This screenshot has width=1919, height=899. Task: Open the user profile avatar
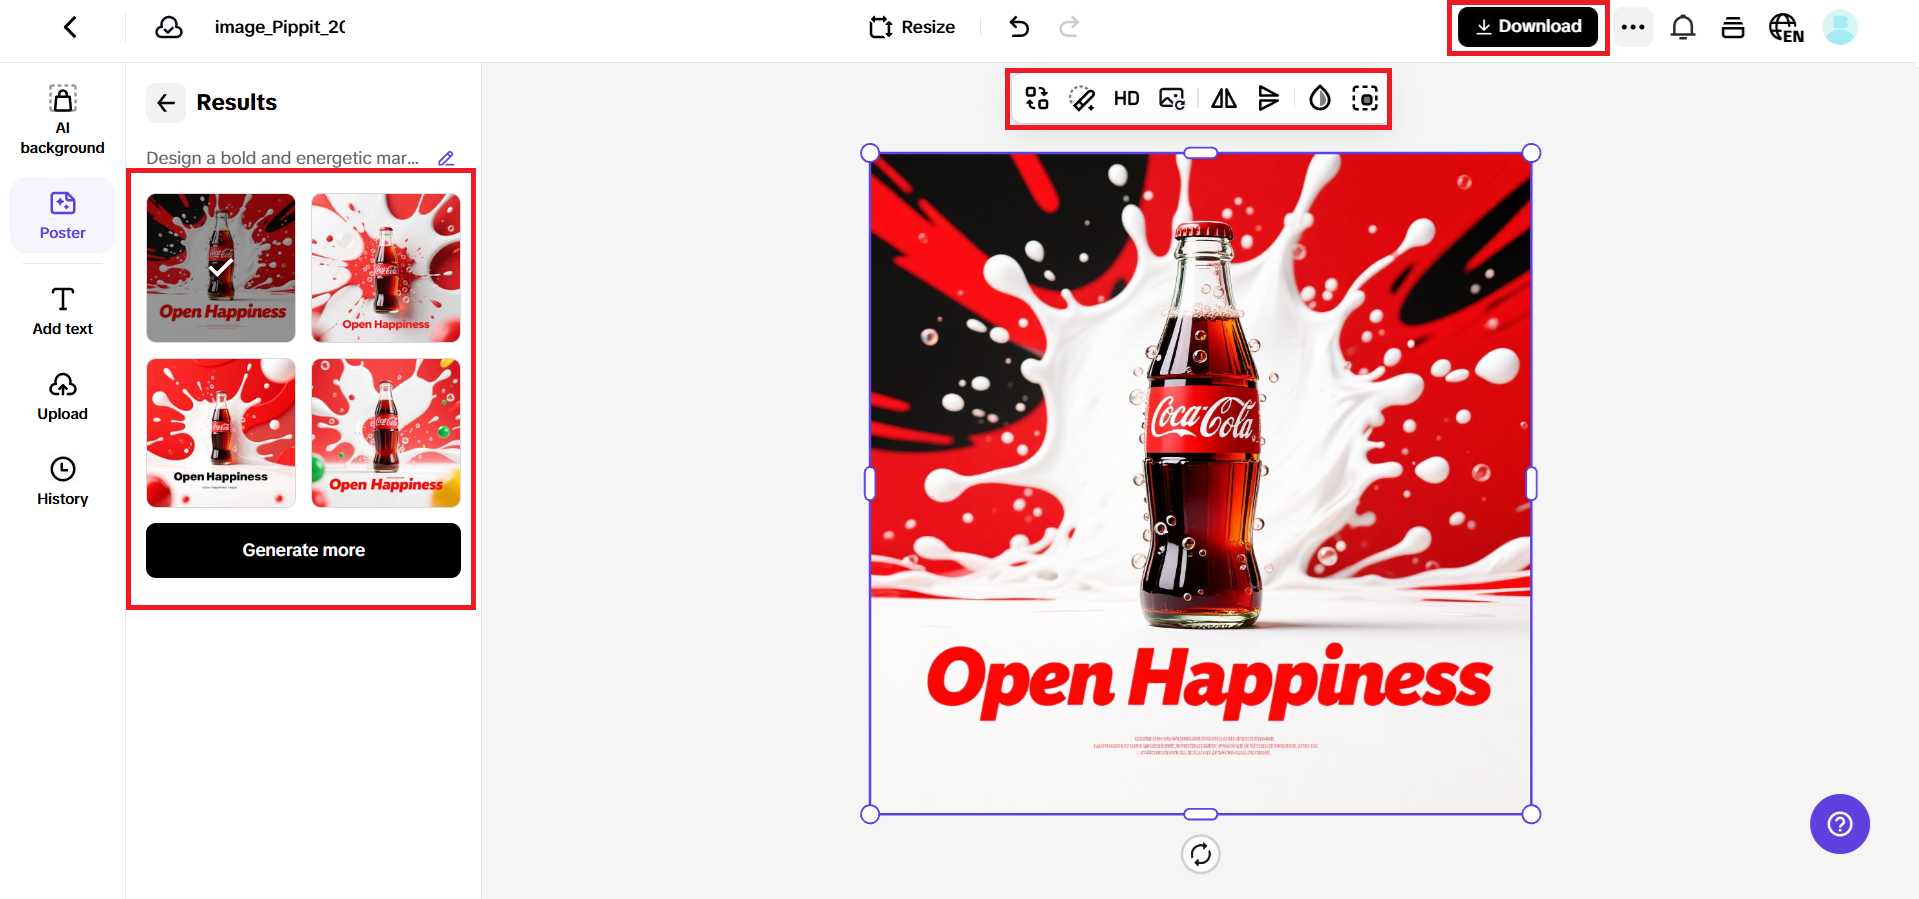1840,27
